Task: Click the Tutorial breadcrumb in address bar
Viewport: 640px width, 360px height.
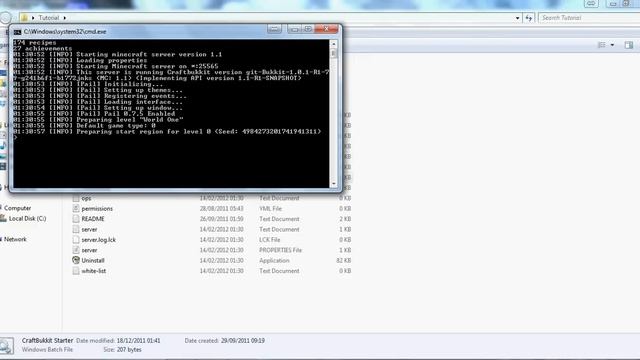Action: tap(49, 18)
